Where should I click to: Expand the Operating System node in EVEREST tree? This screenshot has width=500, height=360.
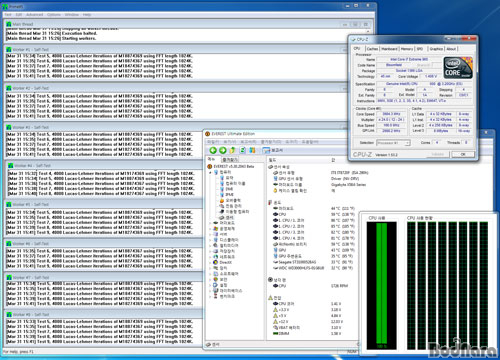click(210, 229)
